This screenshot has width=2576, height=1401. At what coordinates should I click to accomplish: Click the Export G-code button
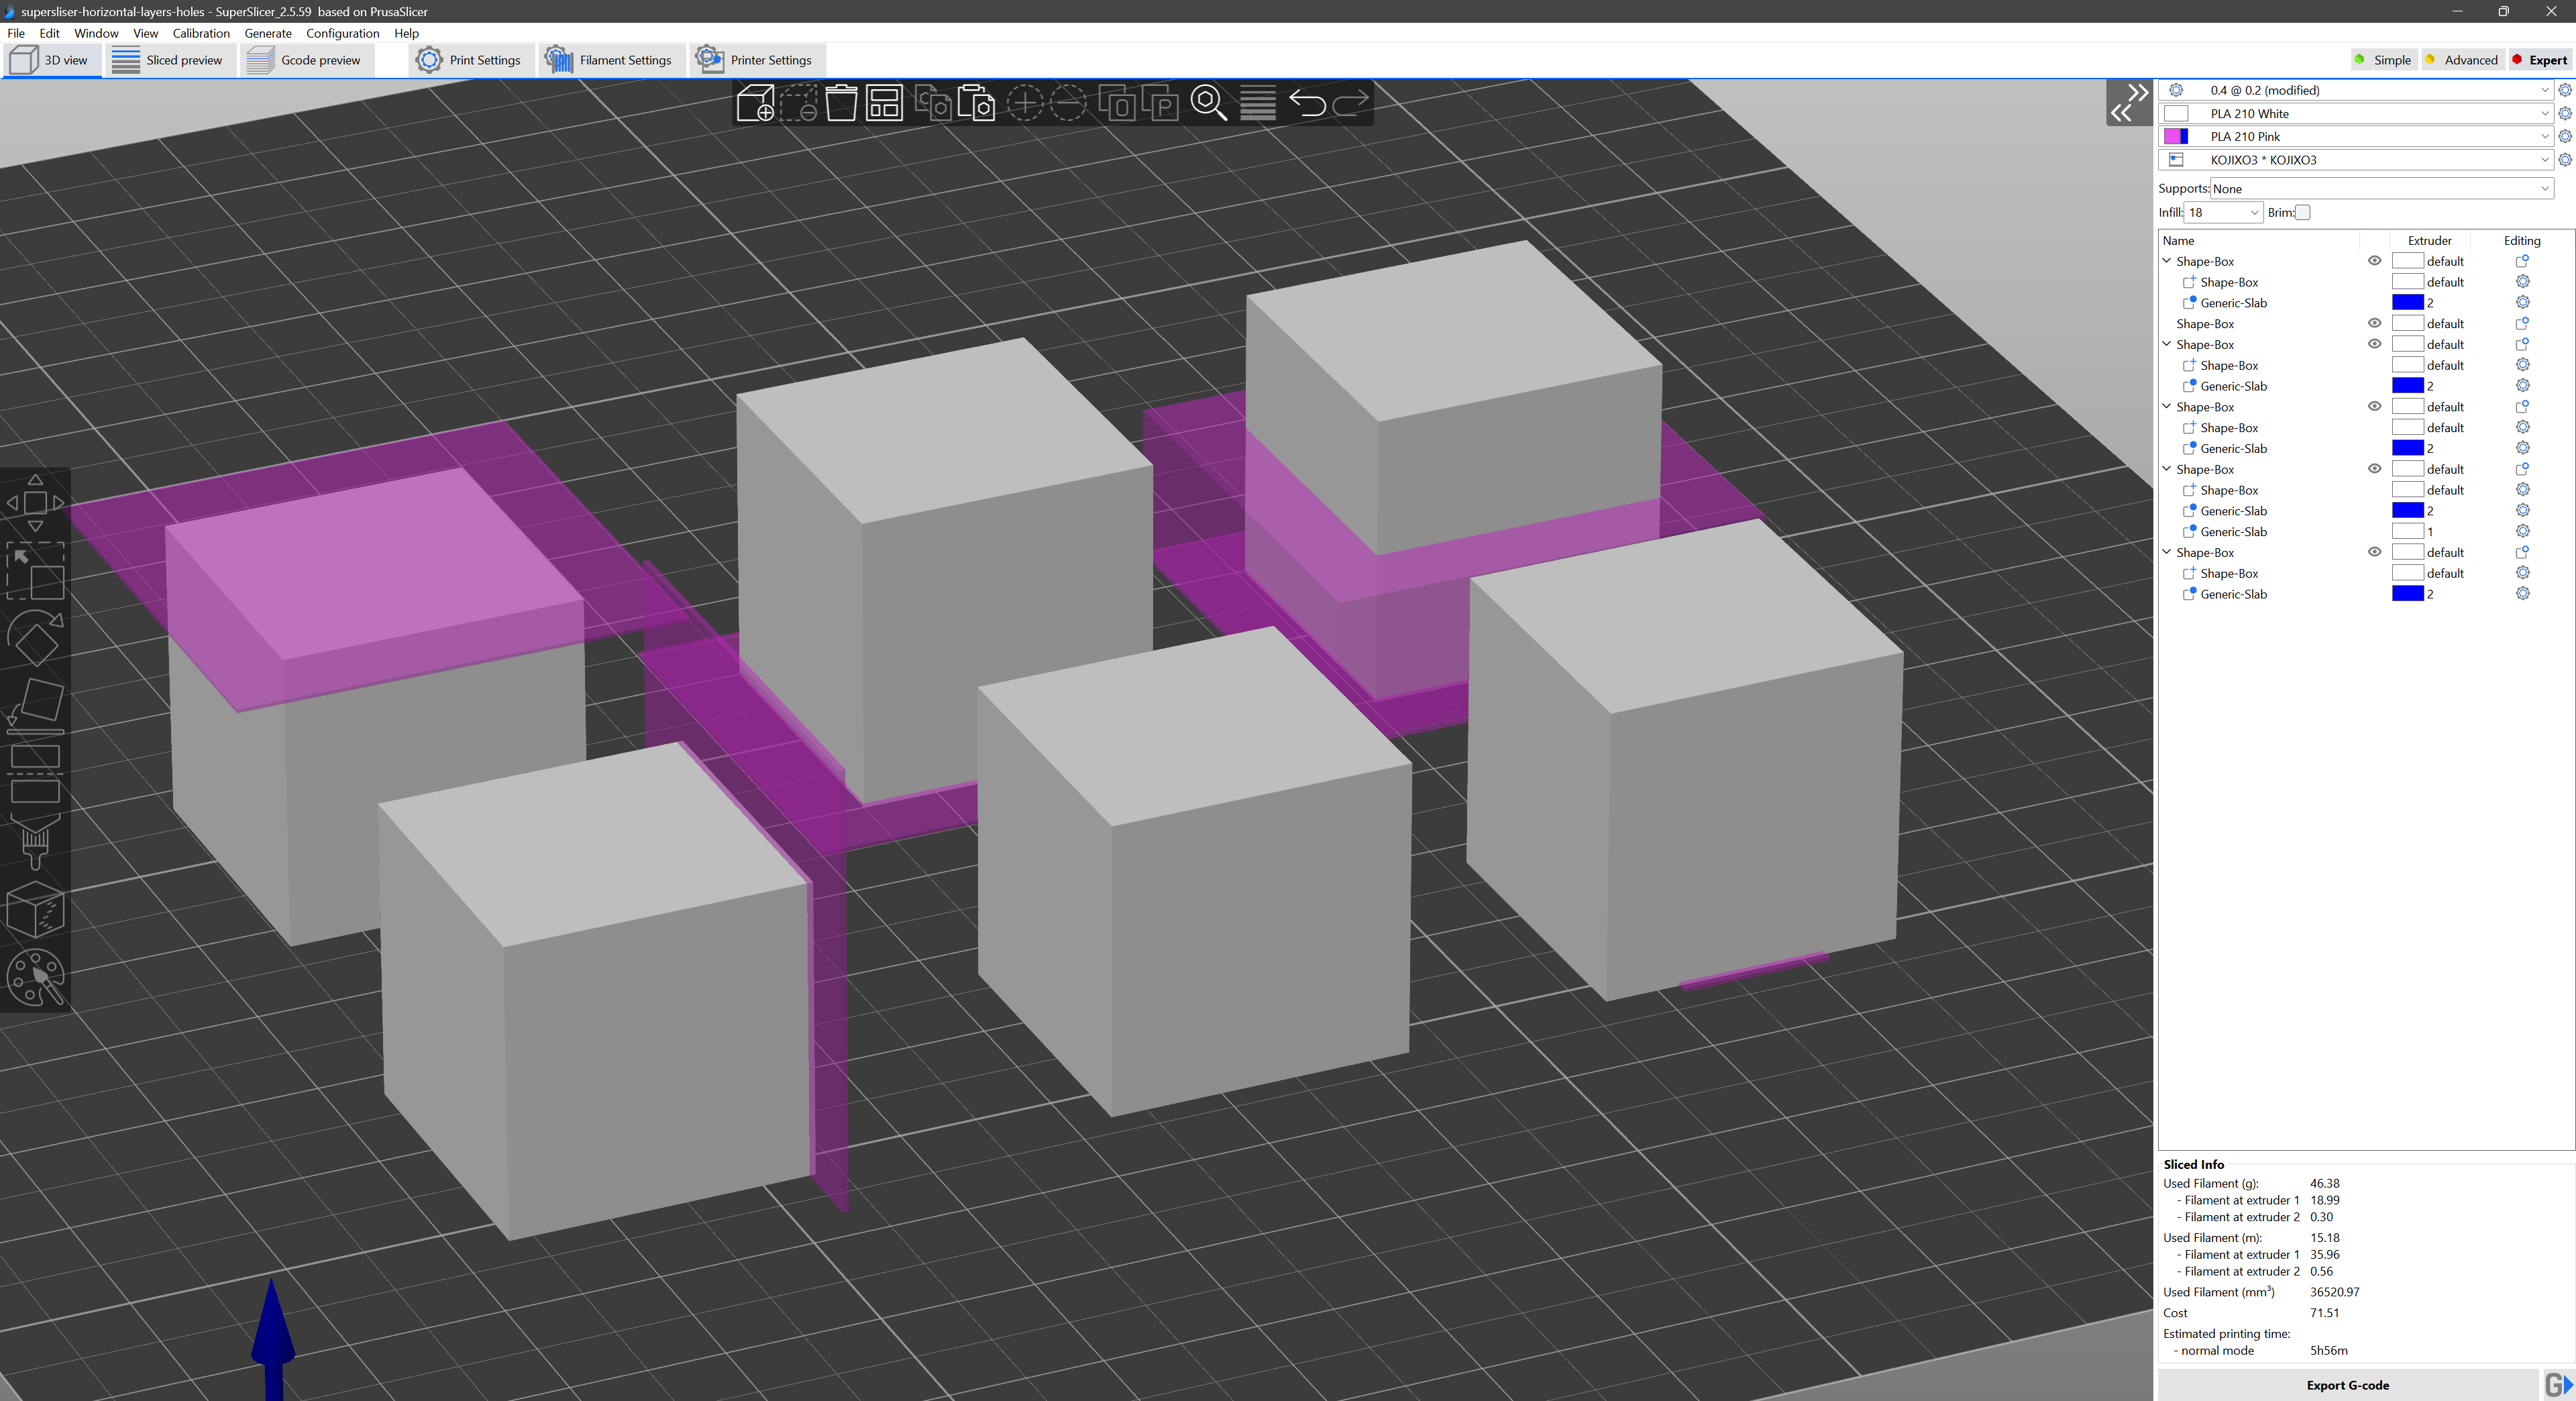(2347, 1385)
